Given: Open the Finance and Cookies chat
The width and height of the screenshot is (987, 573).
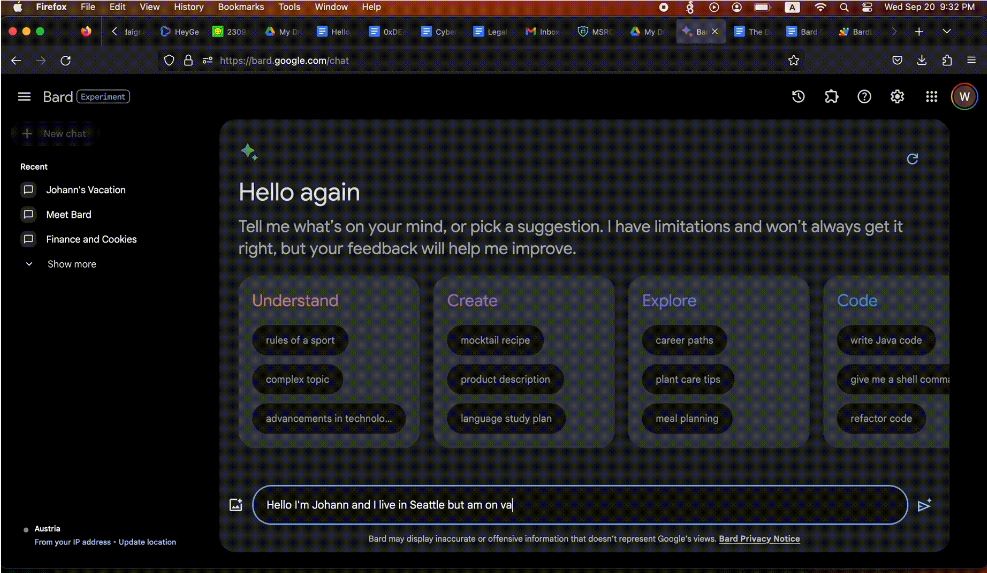Looking at the screenshot, I should tap(91, 239).
